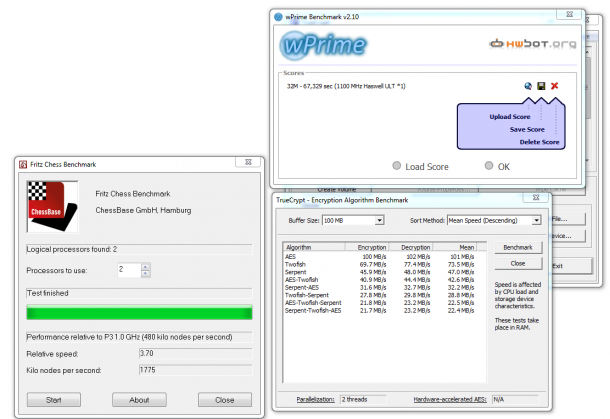Screen dimensions: 610x419
Task: Click the 2 threads parallelization field
Action: [x=363, y=400]
